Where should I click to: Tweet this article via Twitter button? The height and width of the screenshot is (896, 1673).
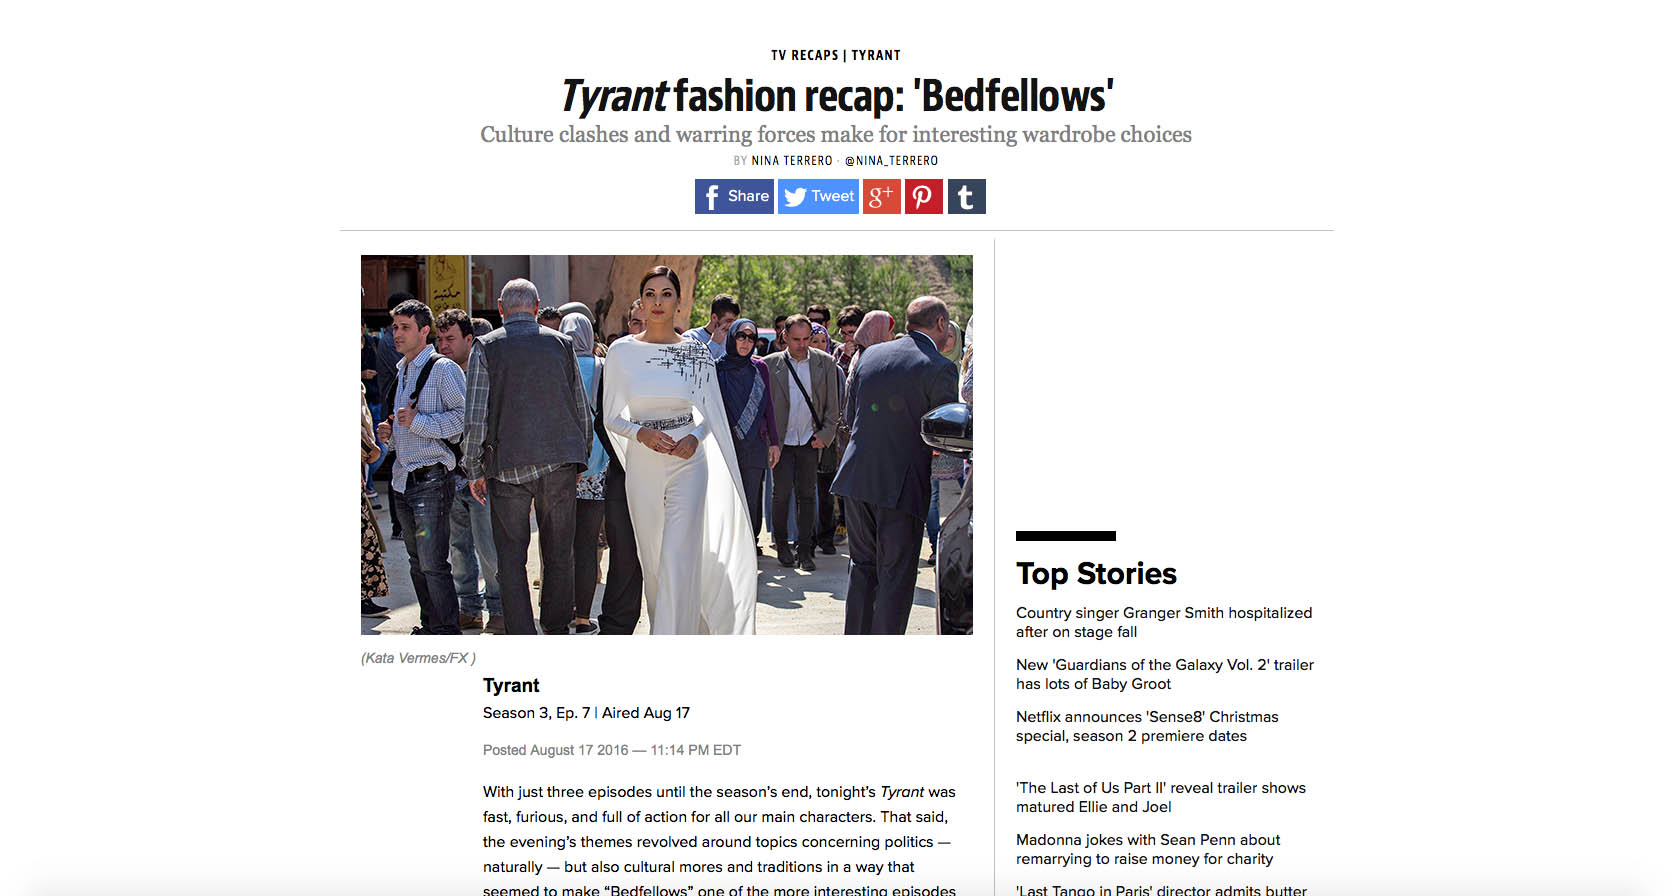click(x=818, y=196)
